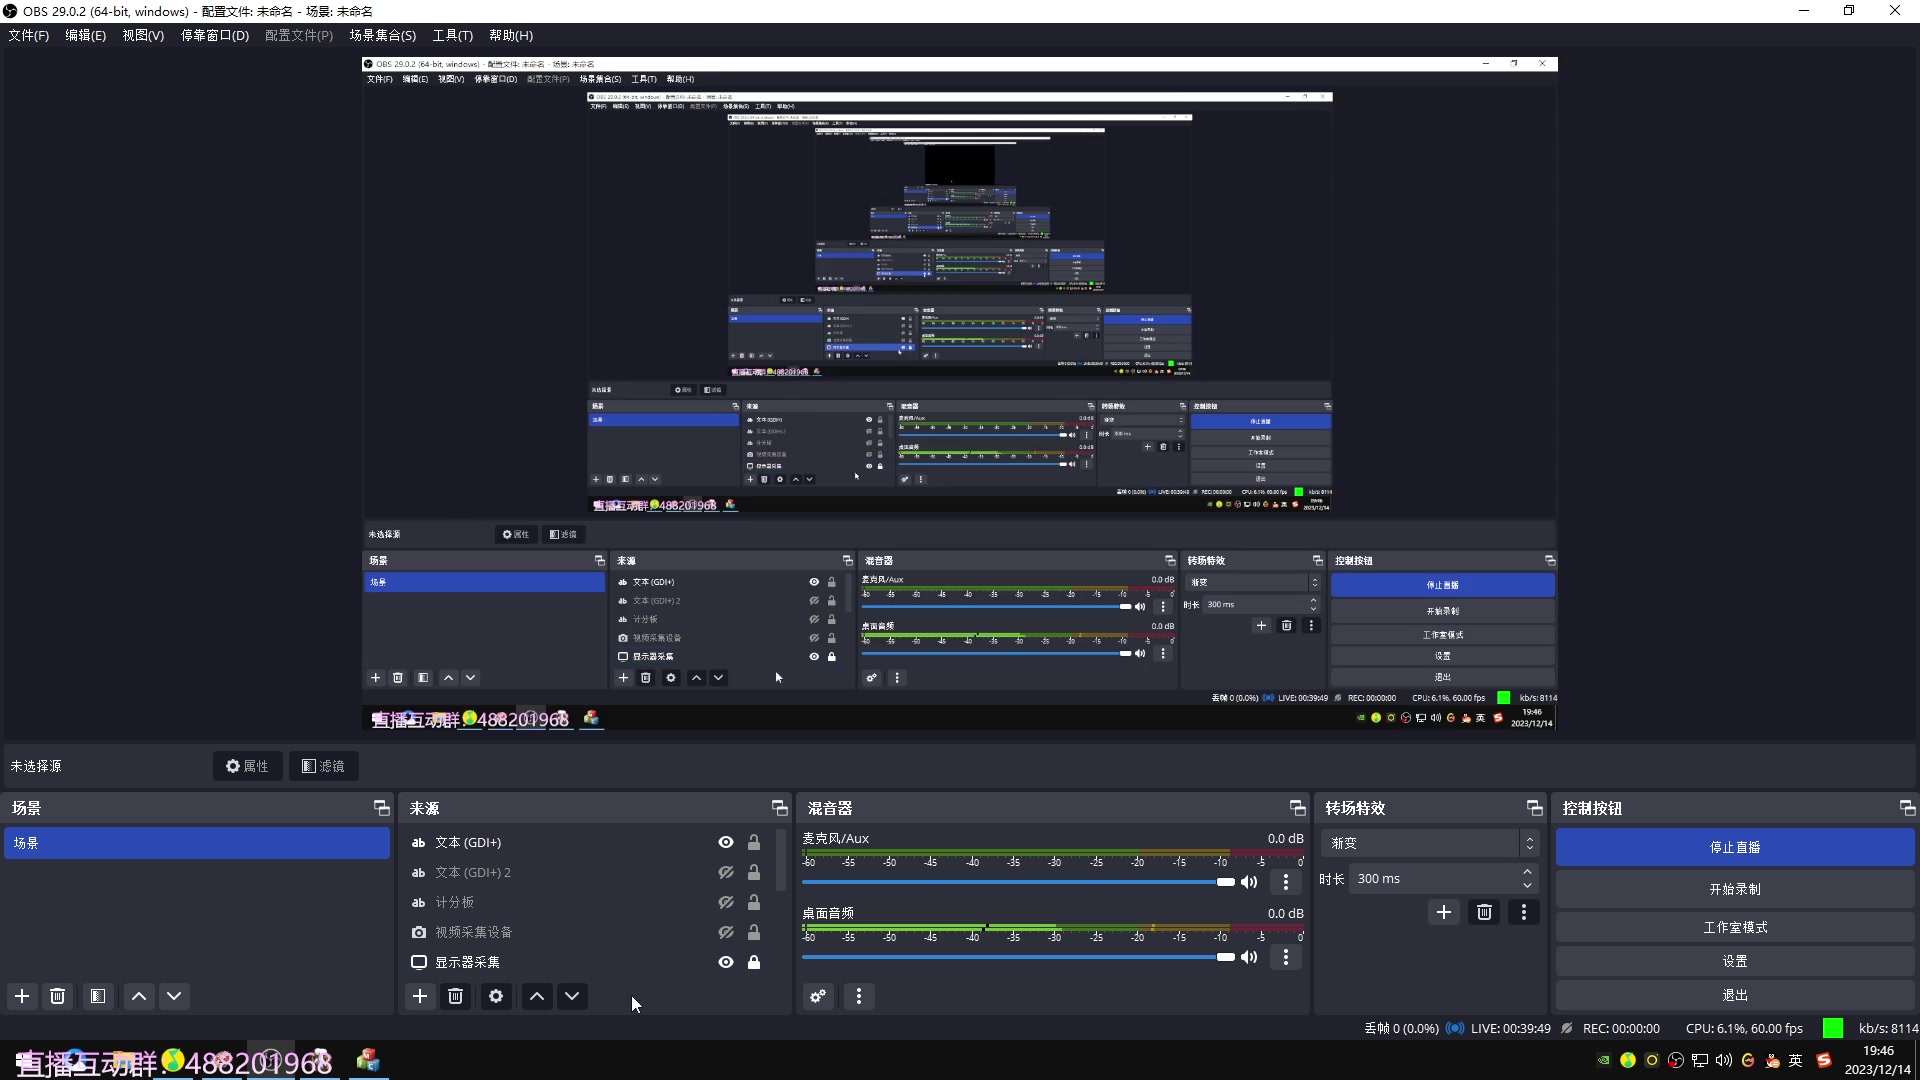Image resolution: width=1920 pixels, height=1080 pixels.
Task: Click the green network status square
Action: coord(1833,1028)
